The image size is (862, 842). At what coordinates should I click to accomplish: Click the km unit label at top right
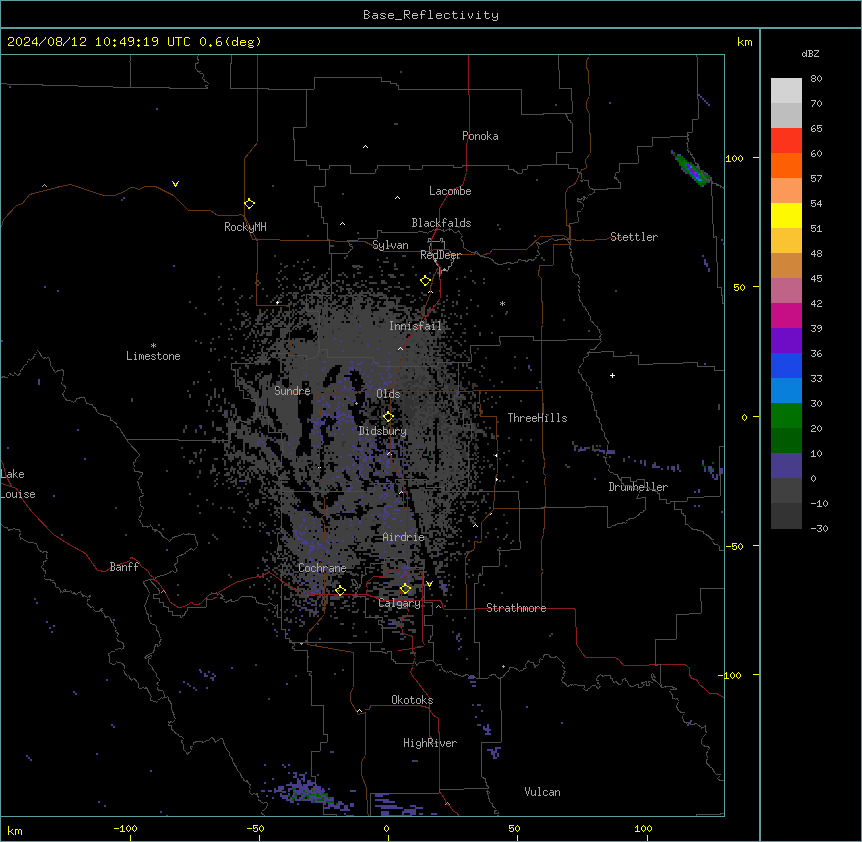pyautogui.click(x=745, y=42)
